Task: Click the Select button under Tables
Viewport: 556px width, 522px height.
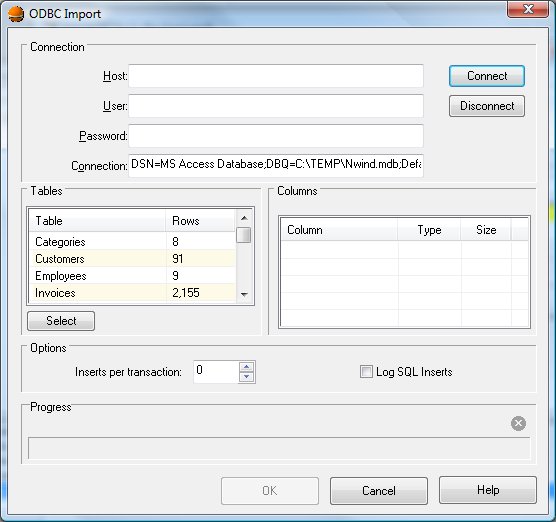Action: coord(61,321)
